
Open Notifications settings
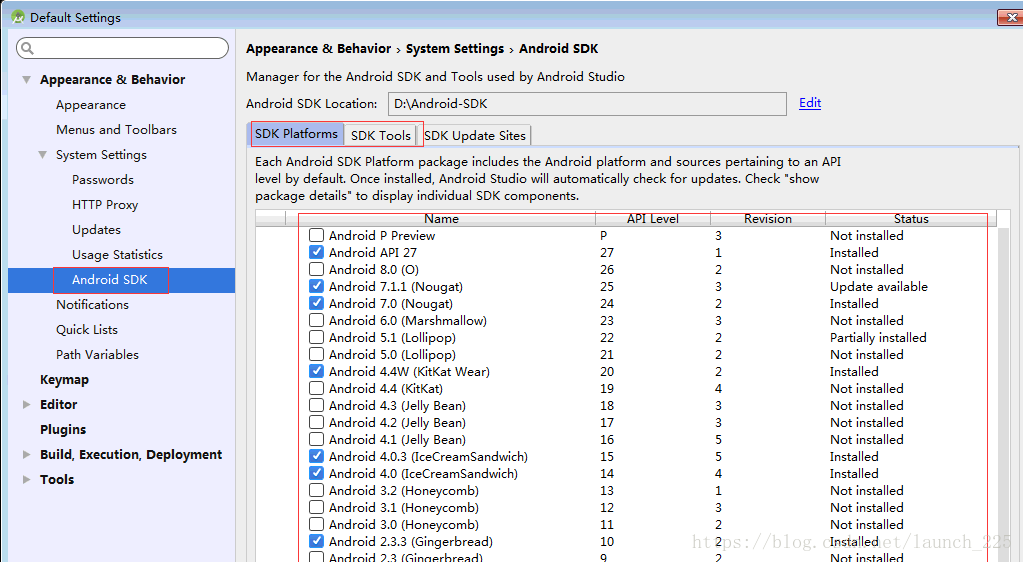(93, 304)
